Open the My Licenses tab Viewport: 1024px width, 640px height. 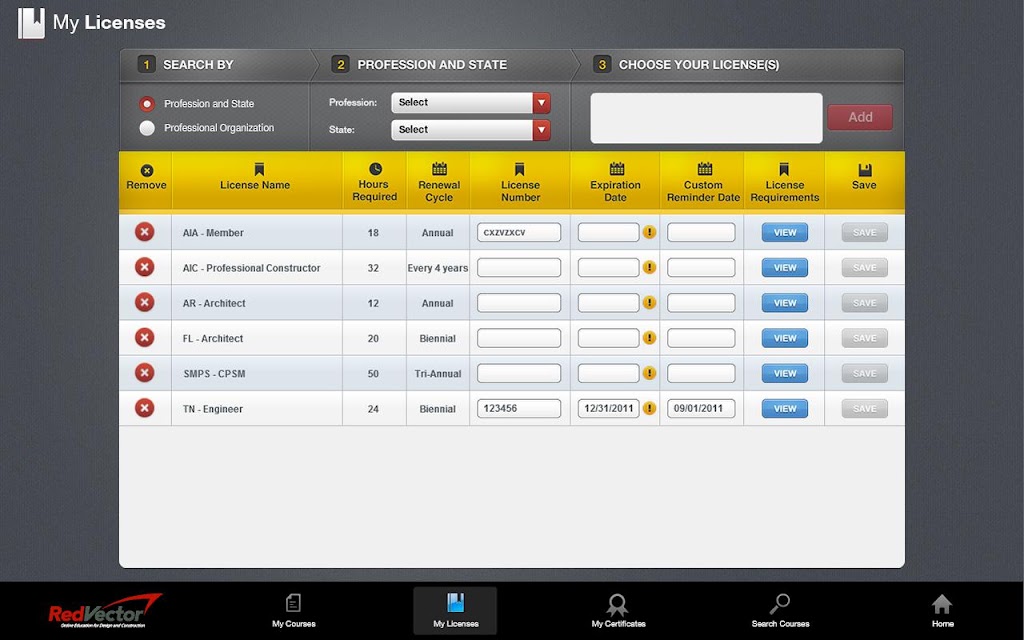[455, 611]
